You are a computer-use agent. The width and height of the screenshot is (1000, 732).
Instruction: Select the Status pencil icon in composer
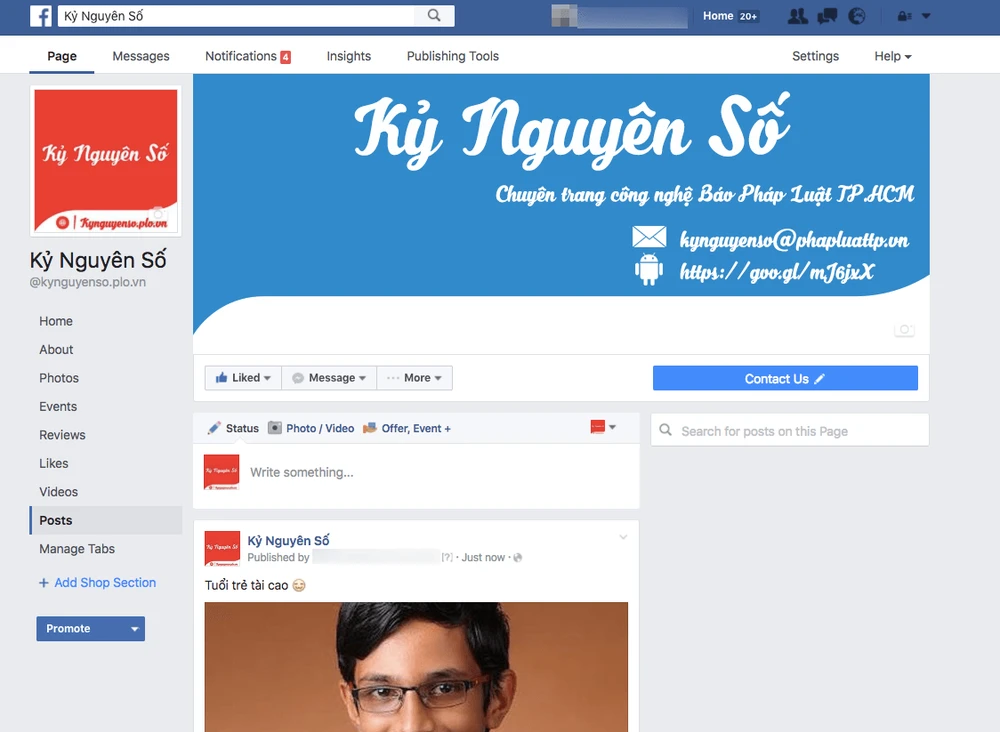point(213,428)
